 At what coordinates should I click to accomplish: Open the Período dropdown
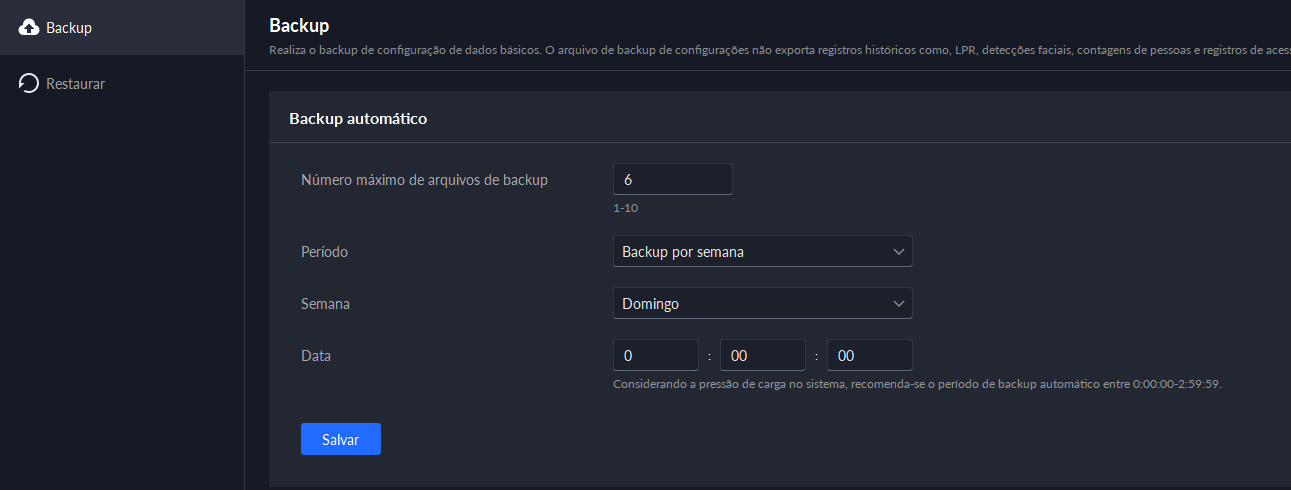(x=761, y=251)
